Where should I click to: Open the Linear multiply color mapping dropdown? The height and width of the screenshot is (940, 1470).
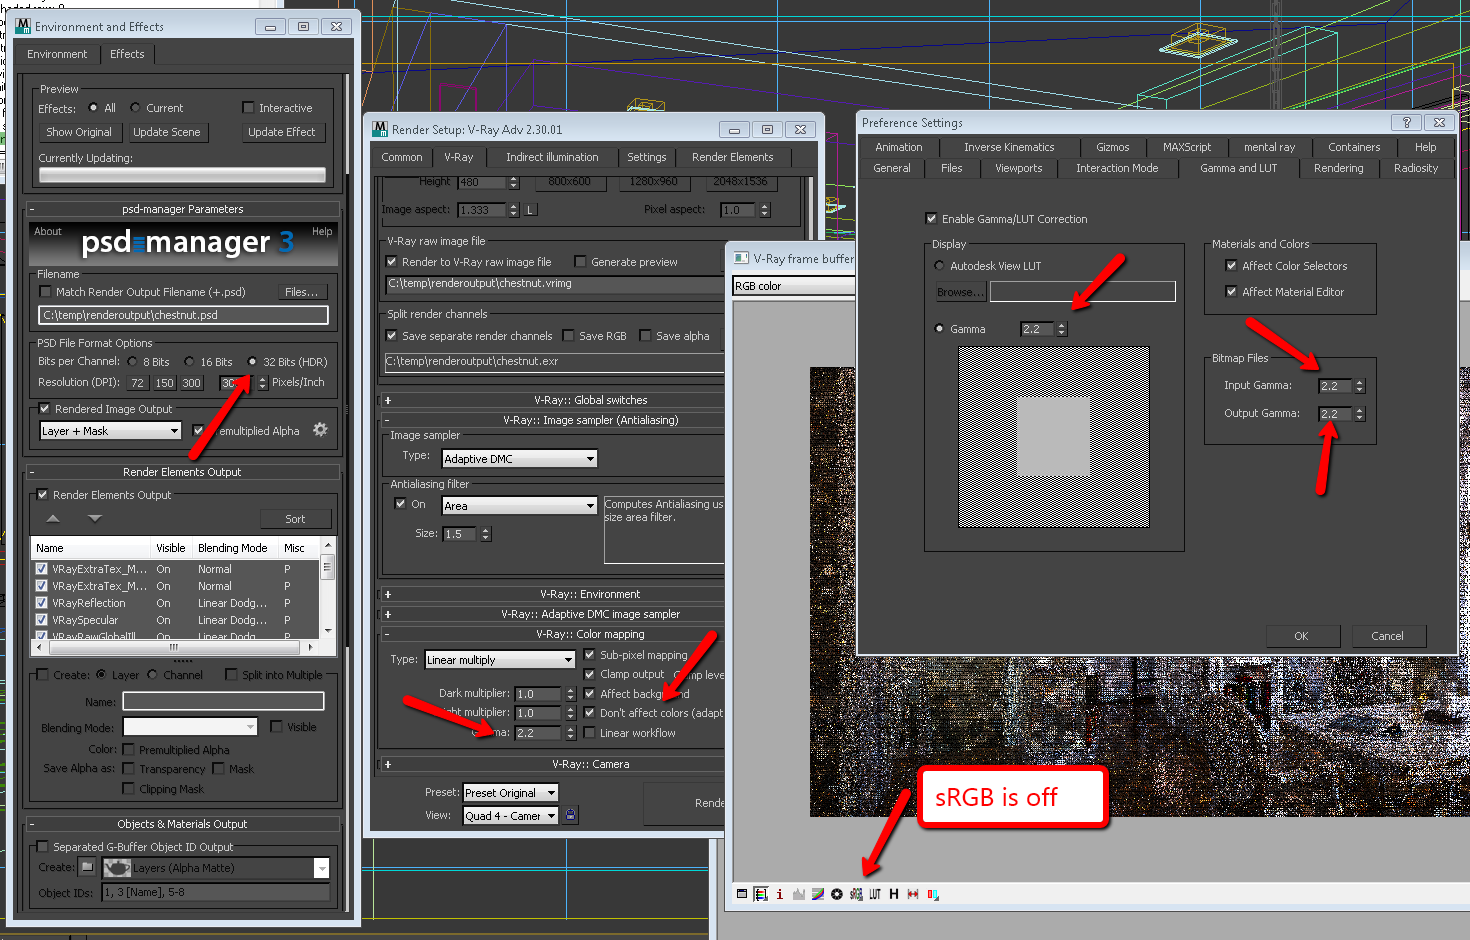click(x=499, y=659)
